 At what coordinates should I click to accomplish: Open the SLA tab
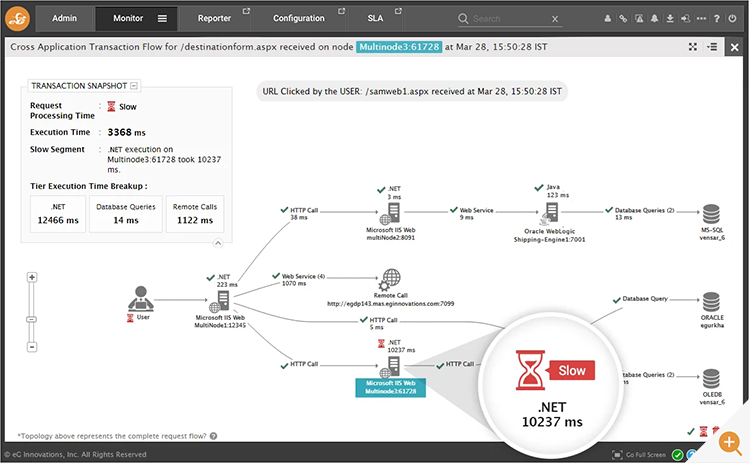[375, 18]
